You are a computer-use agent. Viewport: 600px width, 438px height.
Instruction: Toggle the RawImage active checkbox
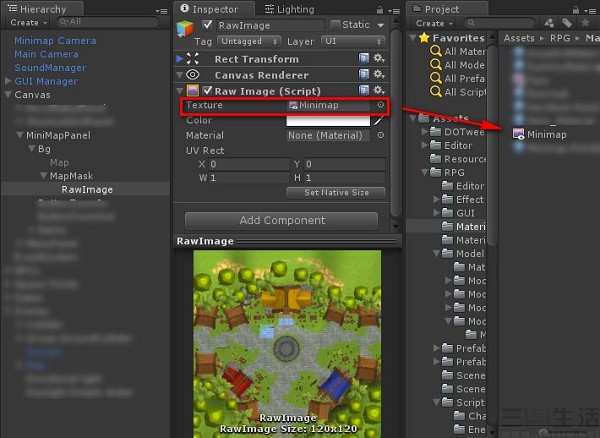point(207,25)
